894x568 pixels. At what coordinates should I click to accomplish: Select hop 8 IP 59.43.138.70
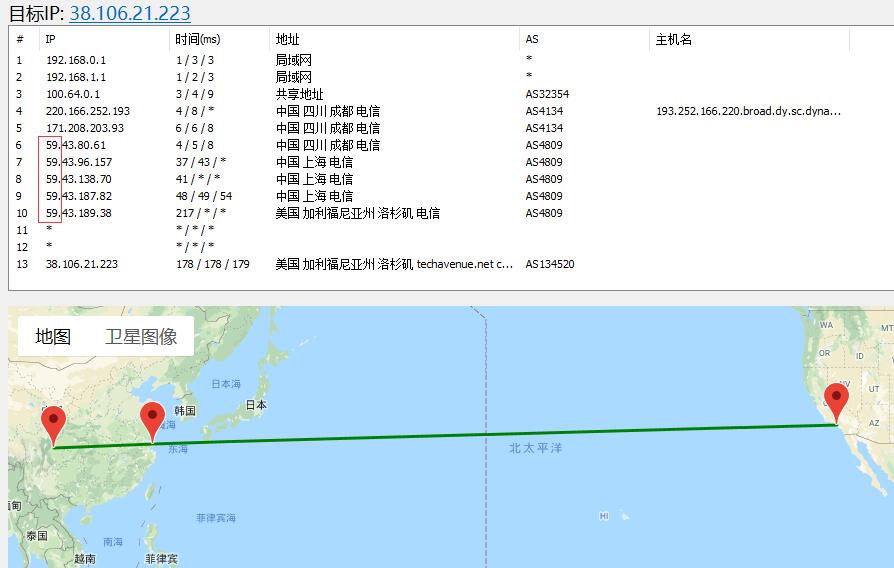(x=79, y=179)
